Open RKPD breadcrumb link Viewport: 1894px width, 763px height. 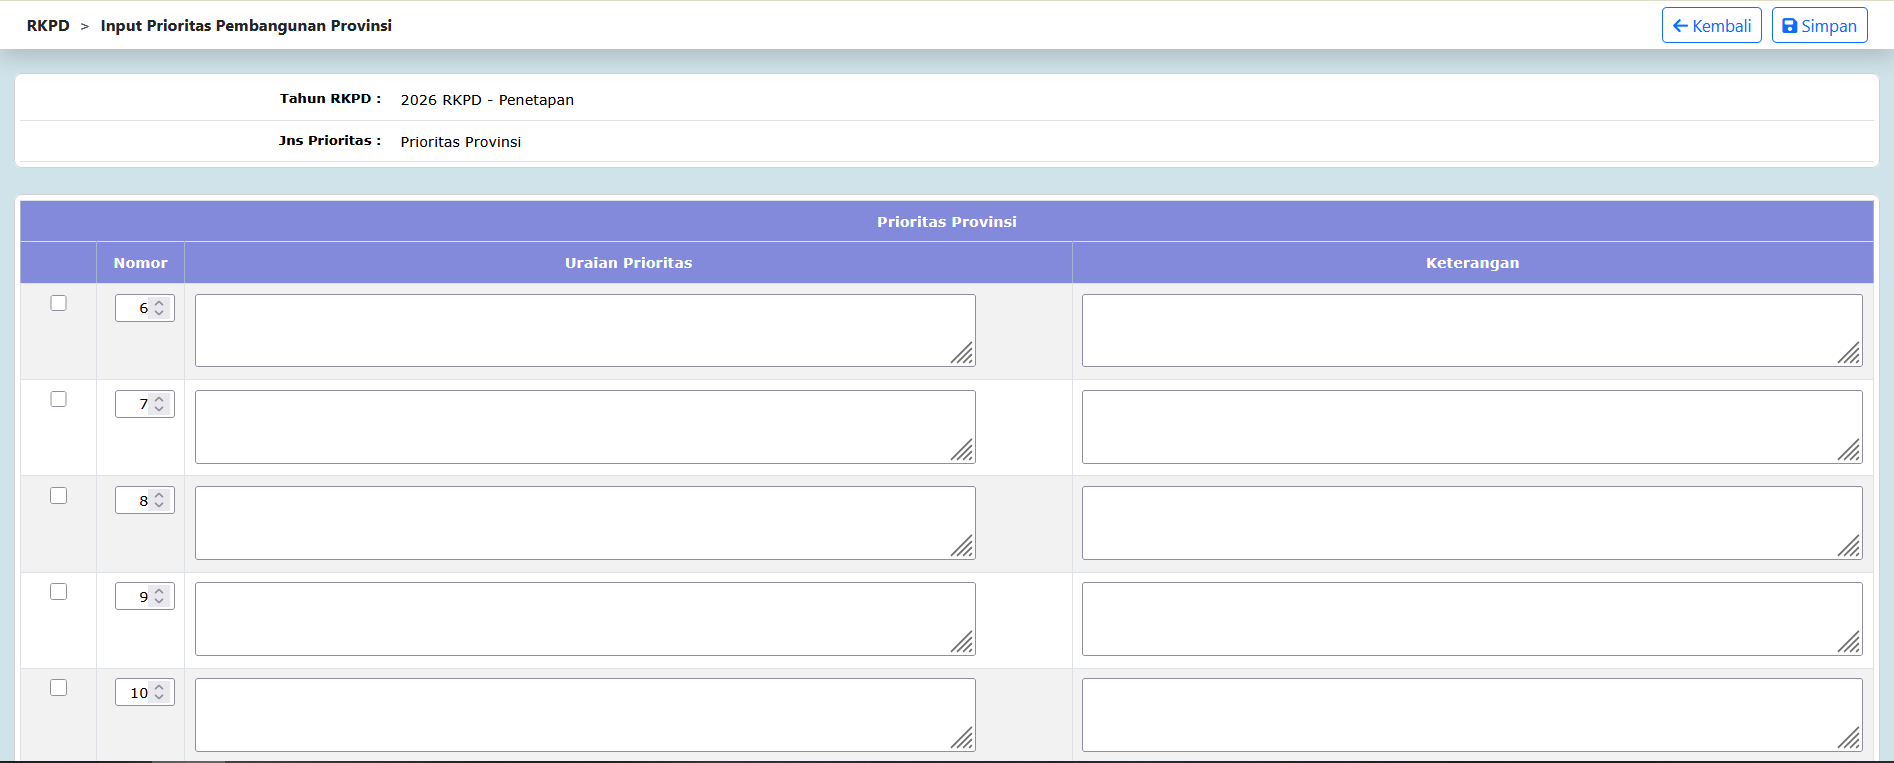point(48,26)
